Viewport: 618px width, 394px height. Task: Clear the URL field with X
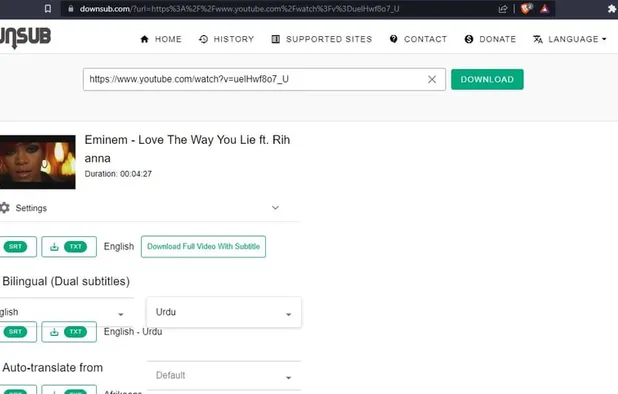pyautogui.click(x=432, y=79)
